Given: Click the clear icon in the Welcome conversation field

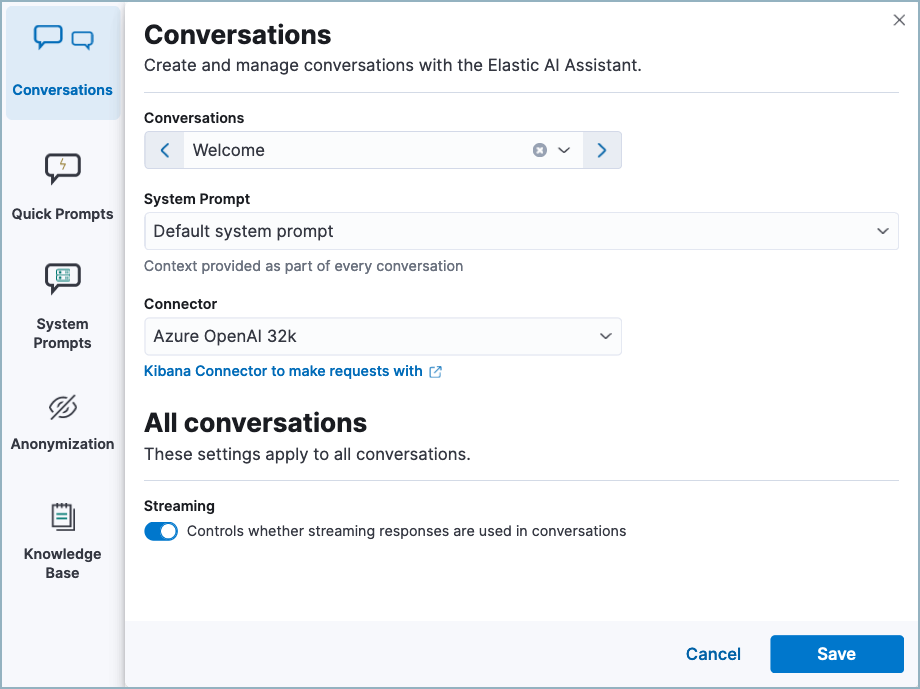Looking at the screenshot, I should pos(539,150).
